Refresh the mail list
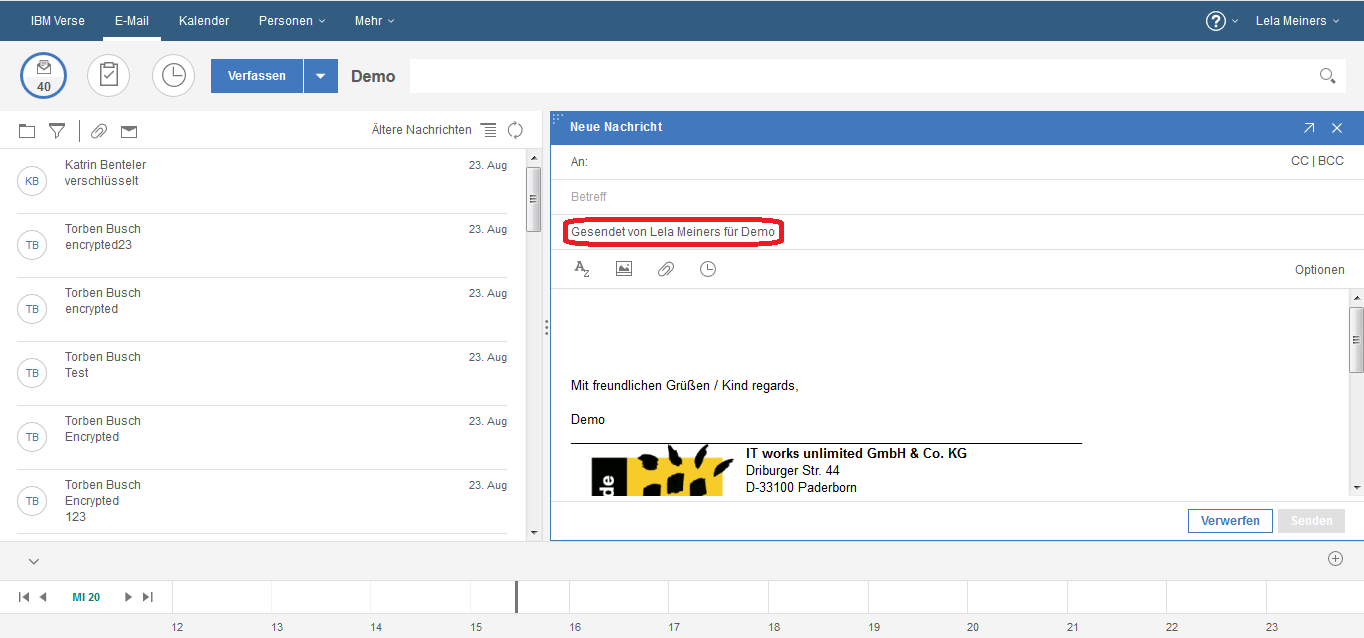The width and height of the screenshot is (1364, 638). click(515, 130)
